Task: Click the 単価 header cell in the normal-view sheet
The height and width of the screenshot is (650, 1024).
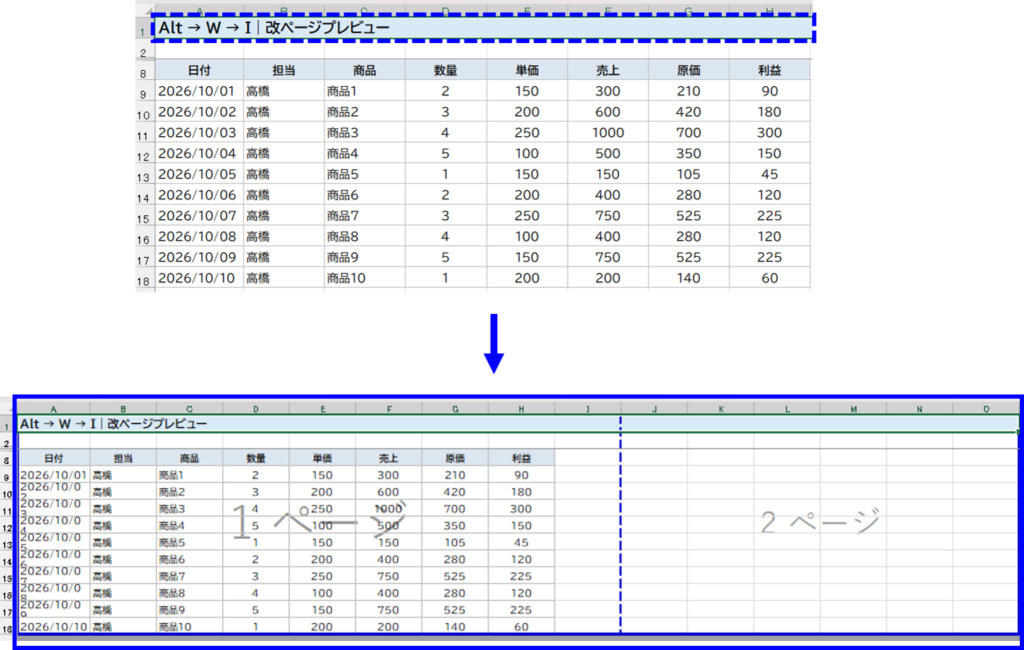Action: [x=526, y=71]
